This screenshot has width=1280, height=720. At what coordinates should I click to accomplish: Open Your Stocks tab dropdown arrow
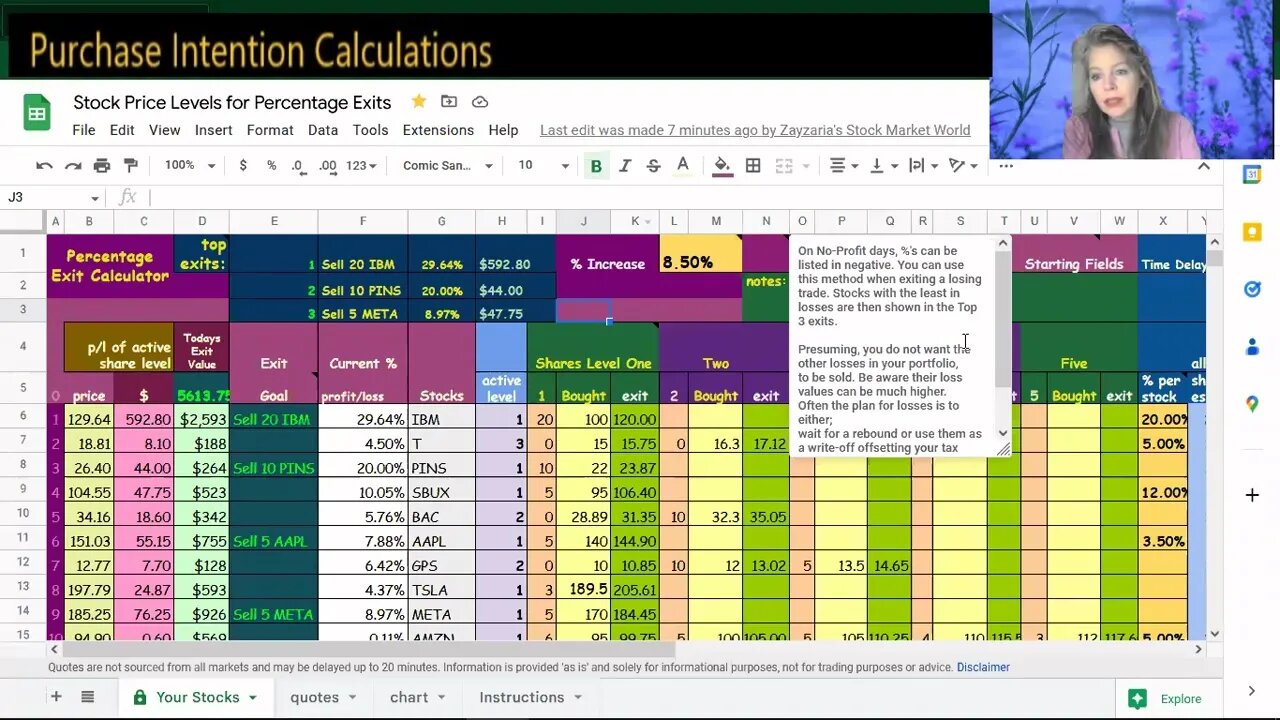253,698
